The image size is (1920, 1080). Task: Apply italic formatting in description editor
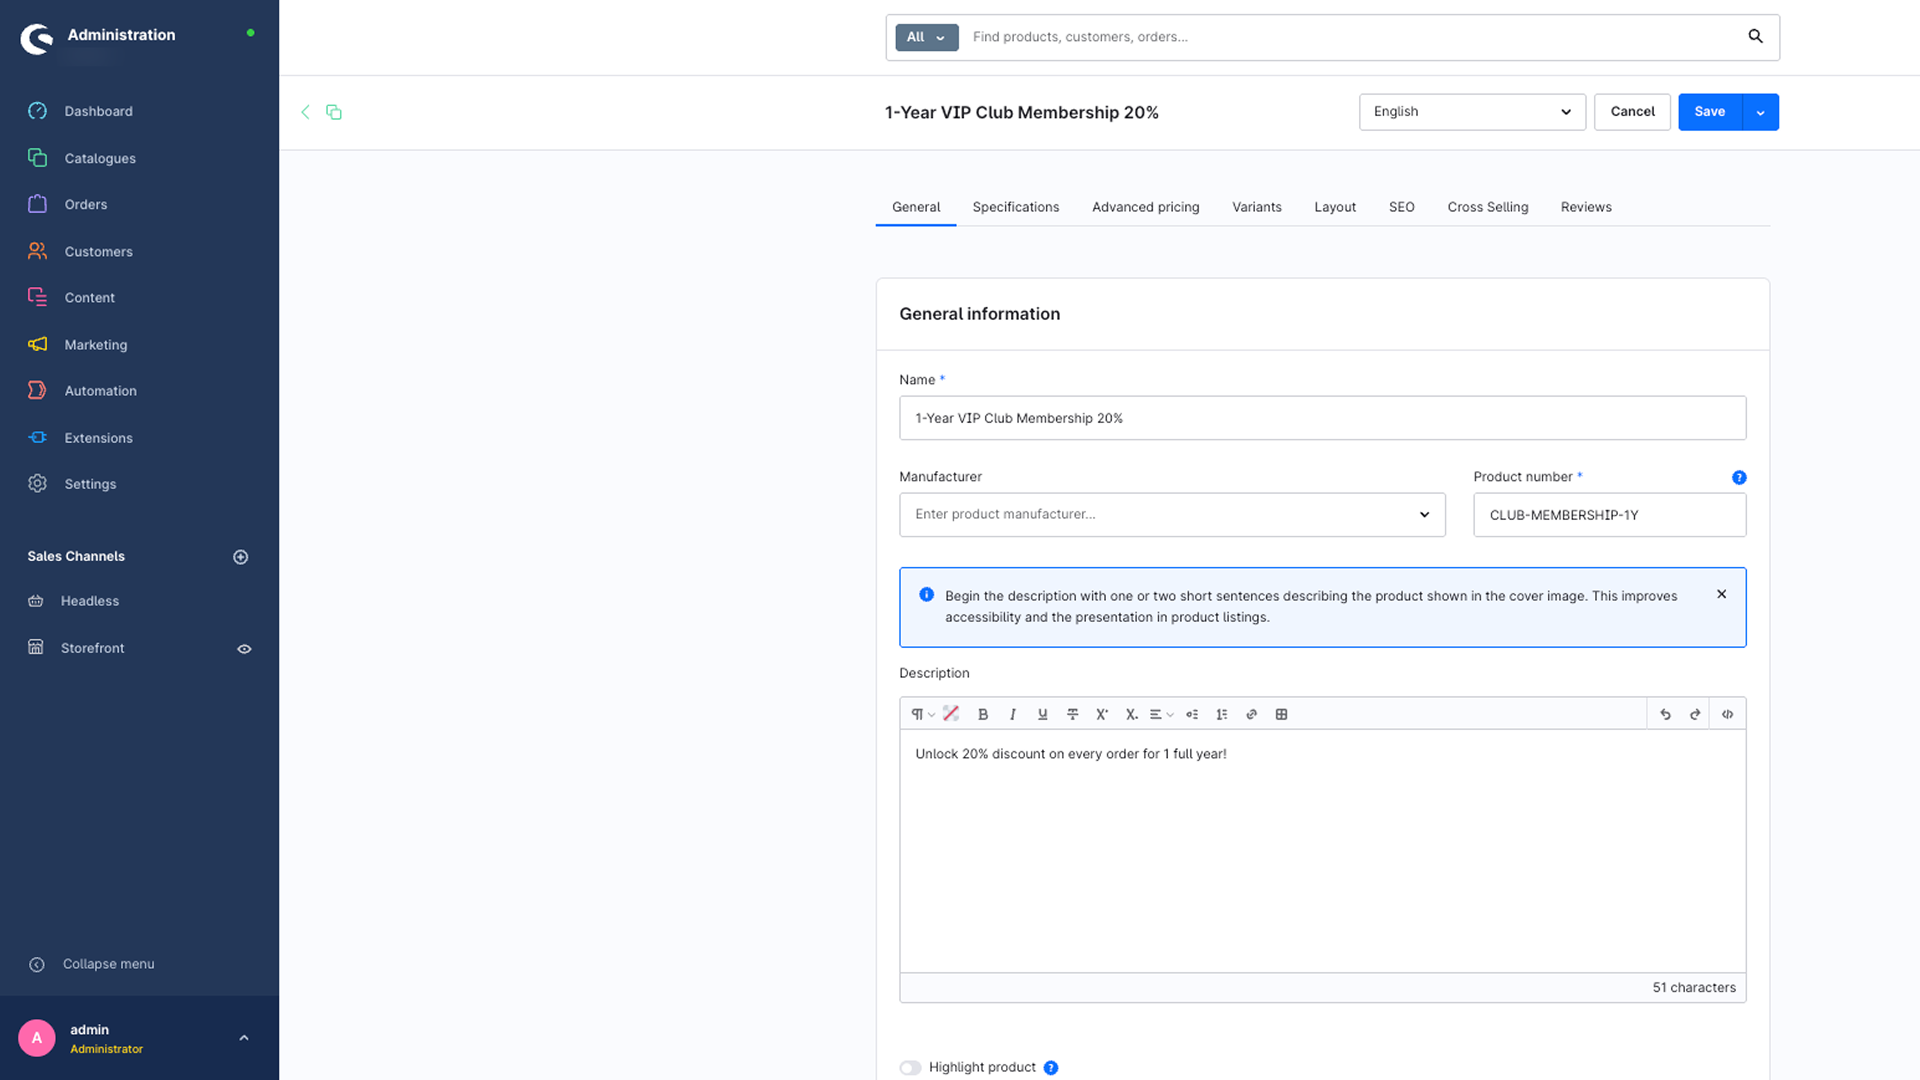[x=1013, y=714]
